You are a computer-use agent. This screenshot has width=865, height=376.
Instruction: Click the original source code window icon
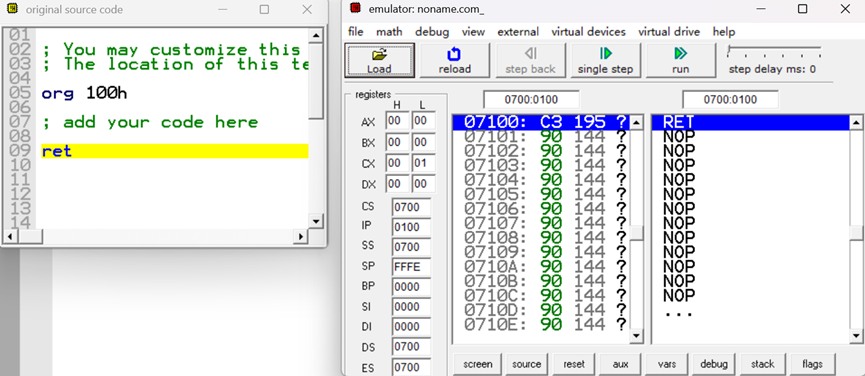pos(13,8)
